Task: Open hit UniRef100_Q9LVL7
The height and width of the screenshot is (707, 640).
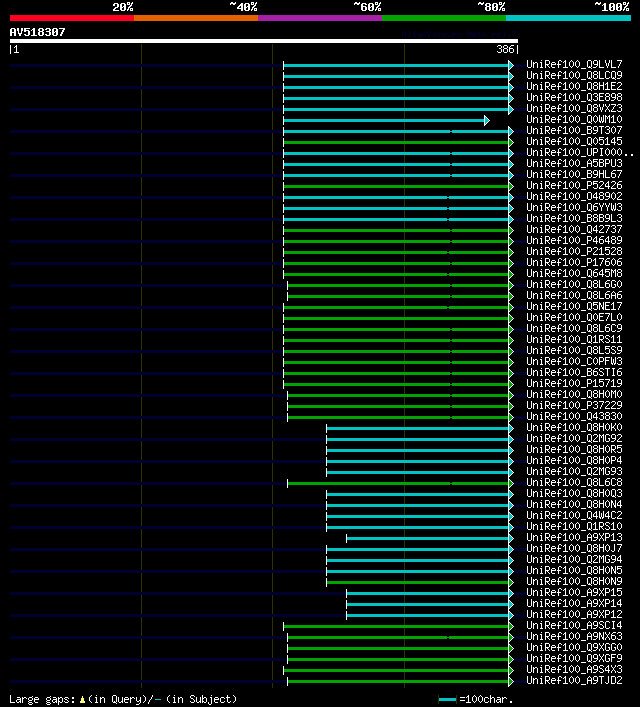Action: point(574,64)
